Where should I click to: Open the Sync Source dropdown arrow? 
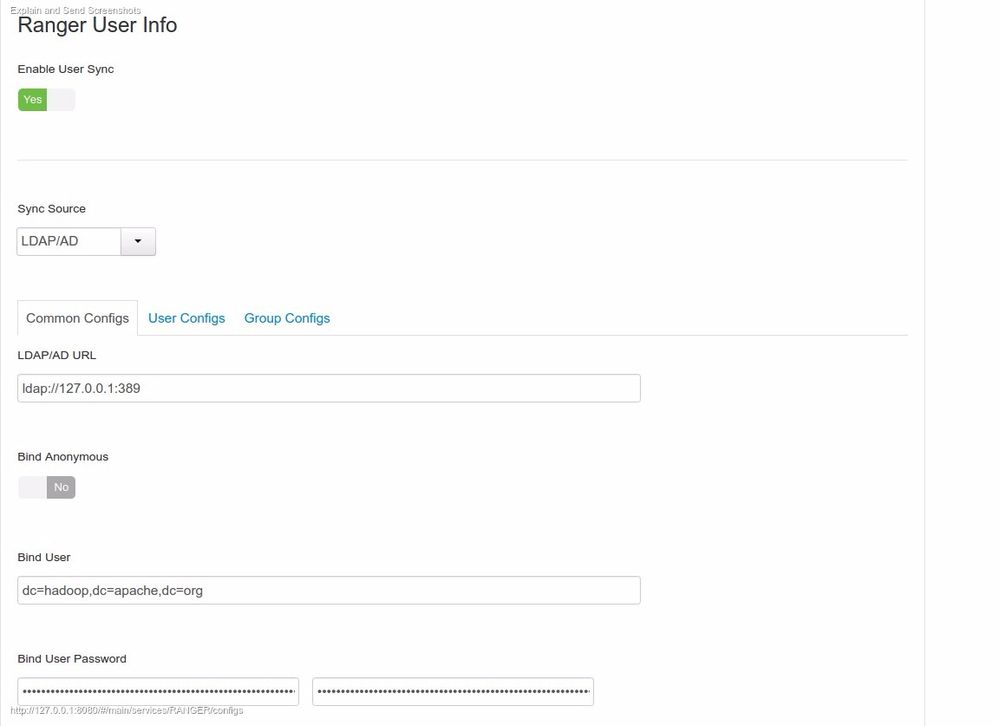138,241
